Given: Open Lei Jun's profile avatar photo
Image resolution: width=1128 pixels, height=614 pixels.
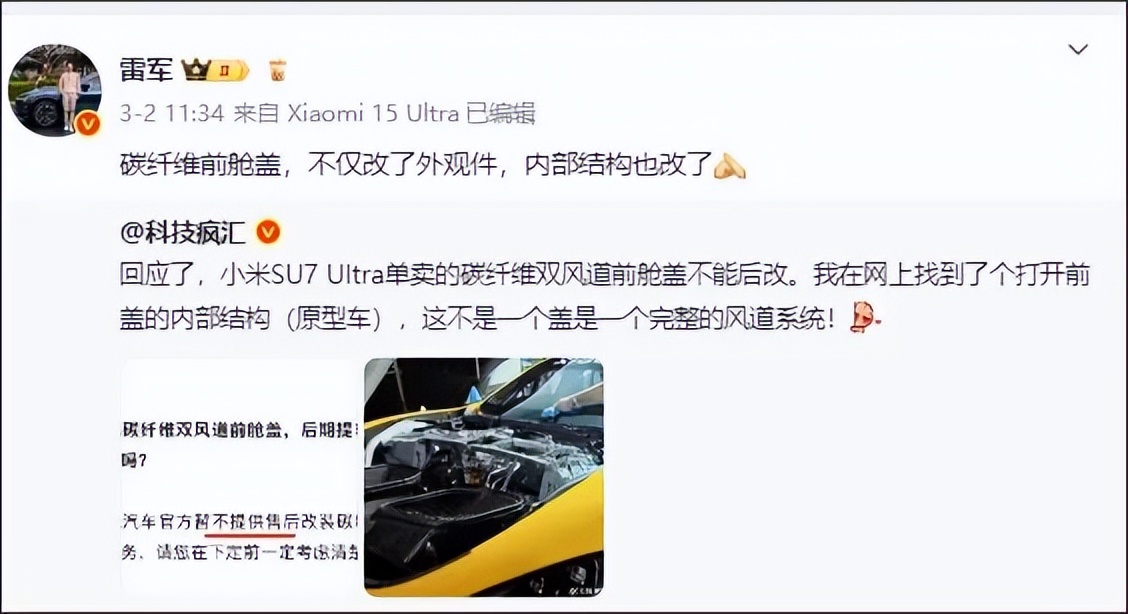Looking at the screenshot, I should pos(55,90).
